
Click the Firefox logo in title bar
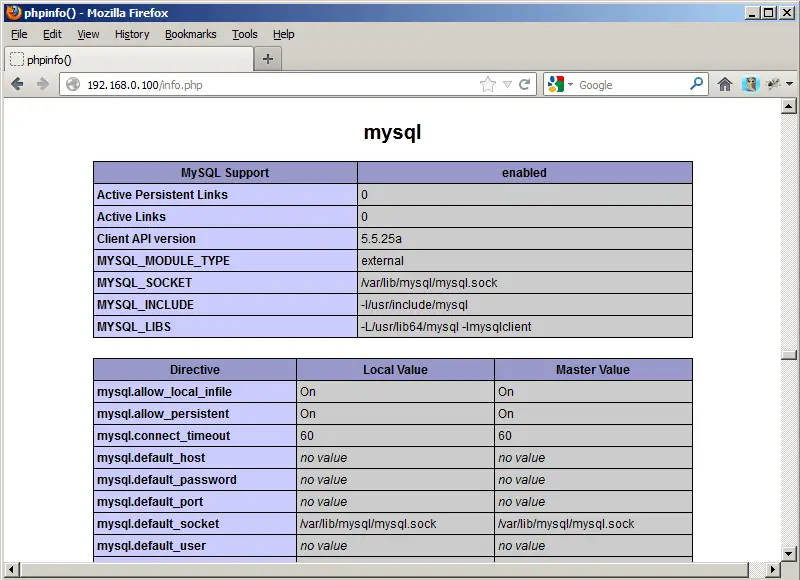tap(14, 12)
